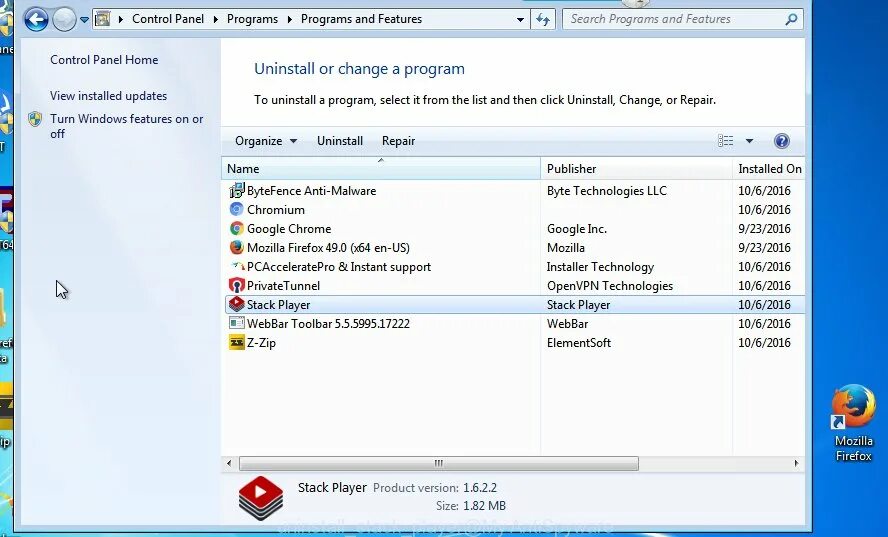
Task: Select Control Panel in the breadcrumb path
Action: coord(168,19)
